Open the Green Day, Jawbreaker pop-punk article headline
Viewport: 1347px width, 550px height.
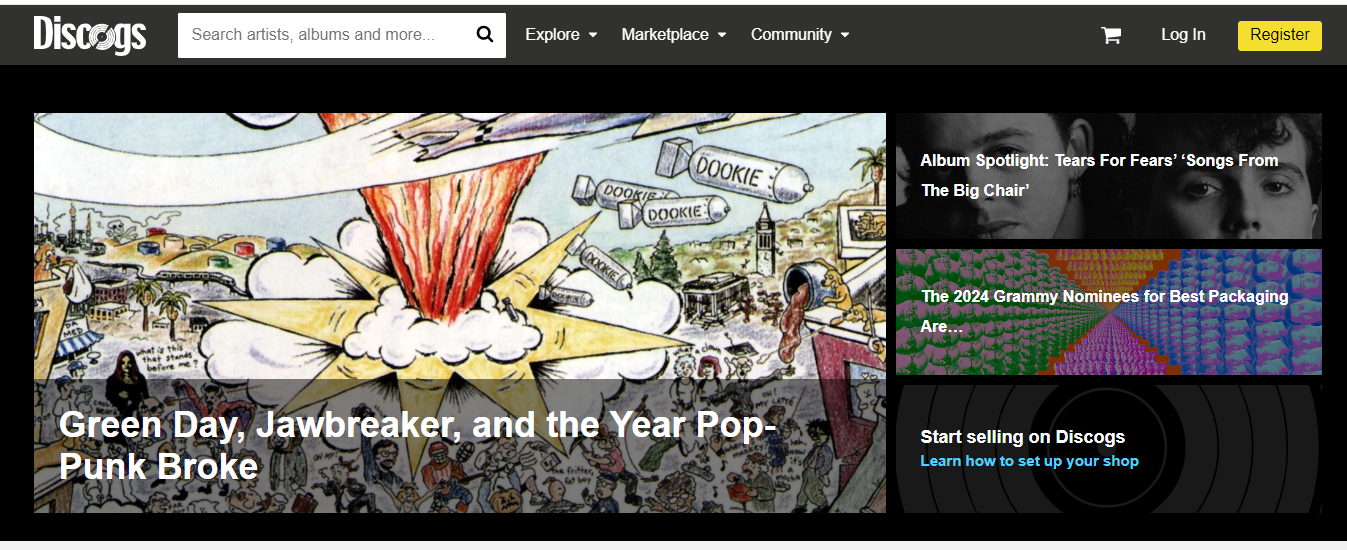click(x=418, y=445)
